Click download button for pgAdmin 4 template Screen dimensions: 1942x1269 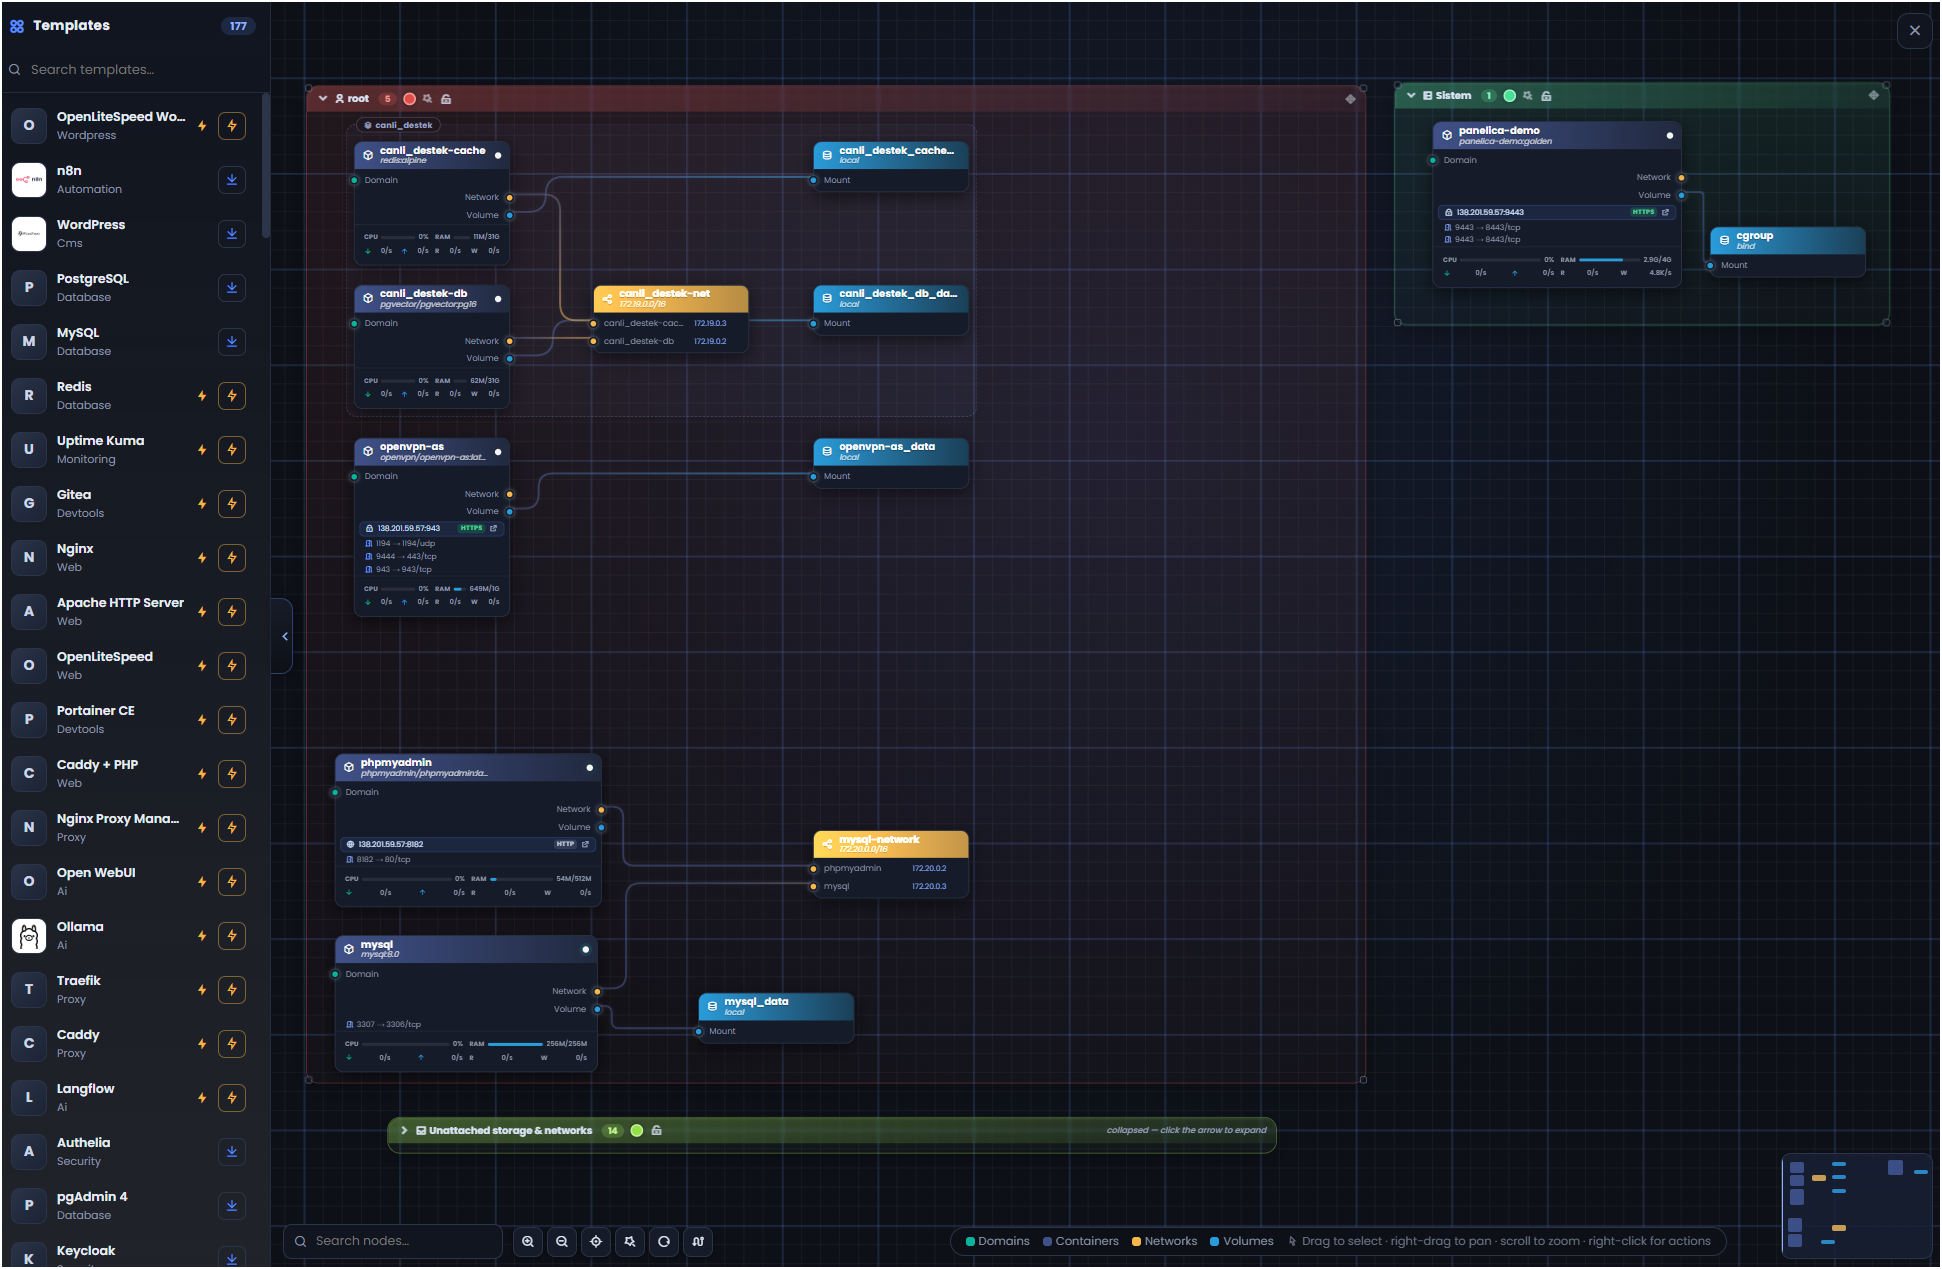pyautogui.click(x=232, y=1206)
